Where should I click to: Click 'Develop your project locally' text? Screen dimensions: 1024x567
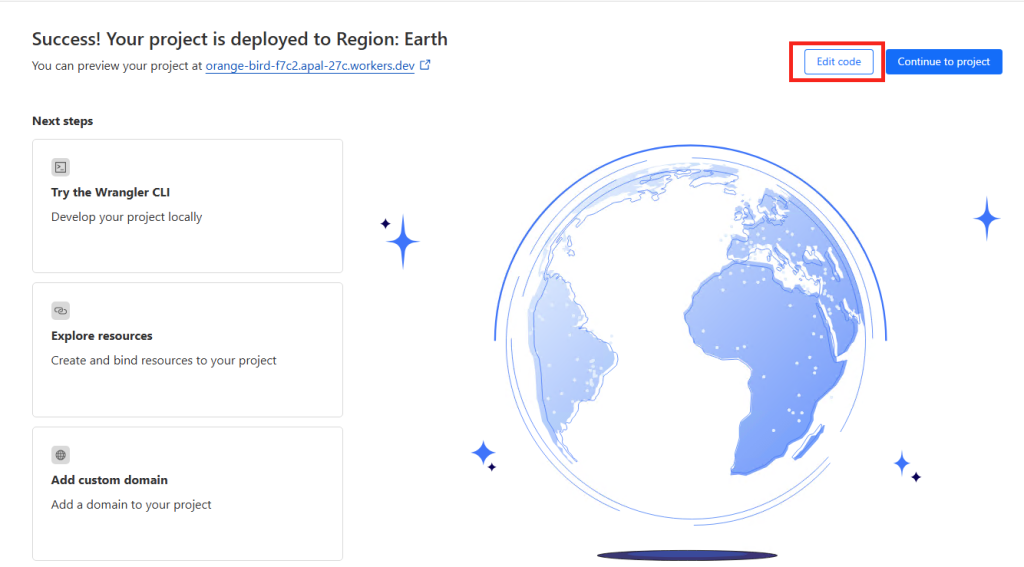click(127, 217)
